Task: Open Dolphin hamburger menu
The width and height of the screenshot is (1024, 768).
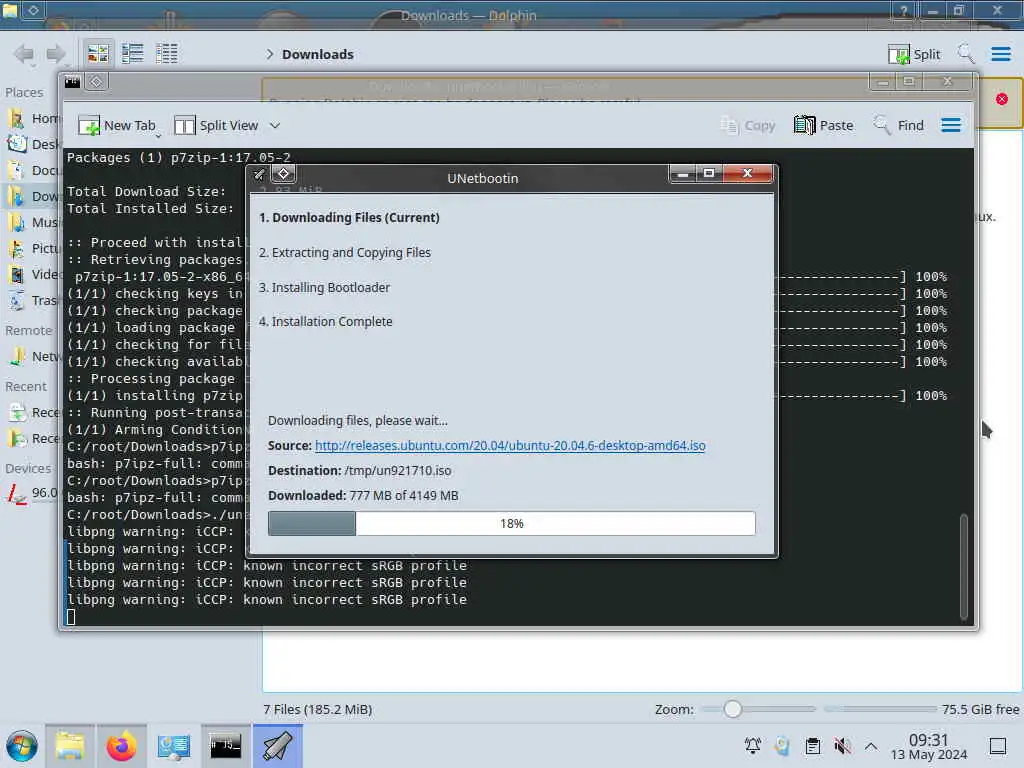Action: tap(1001, 54)
